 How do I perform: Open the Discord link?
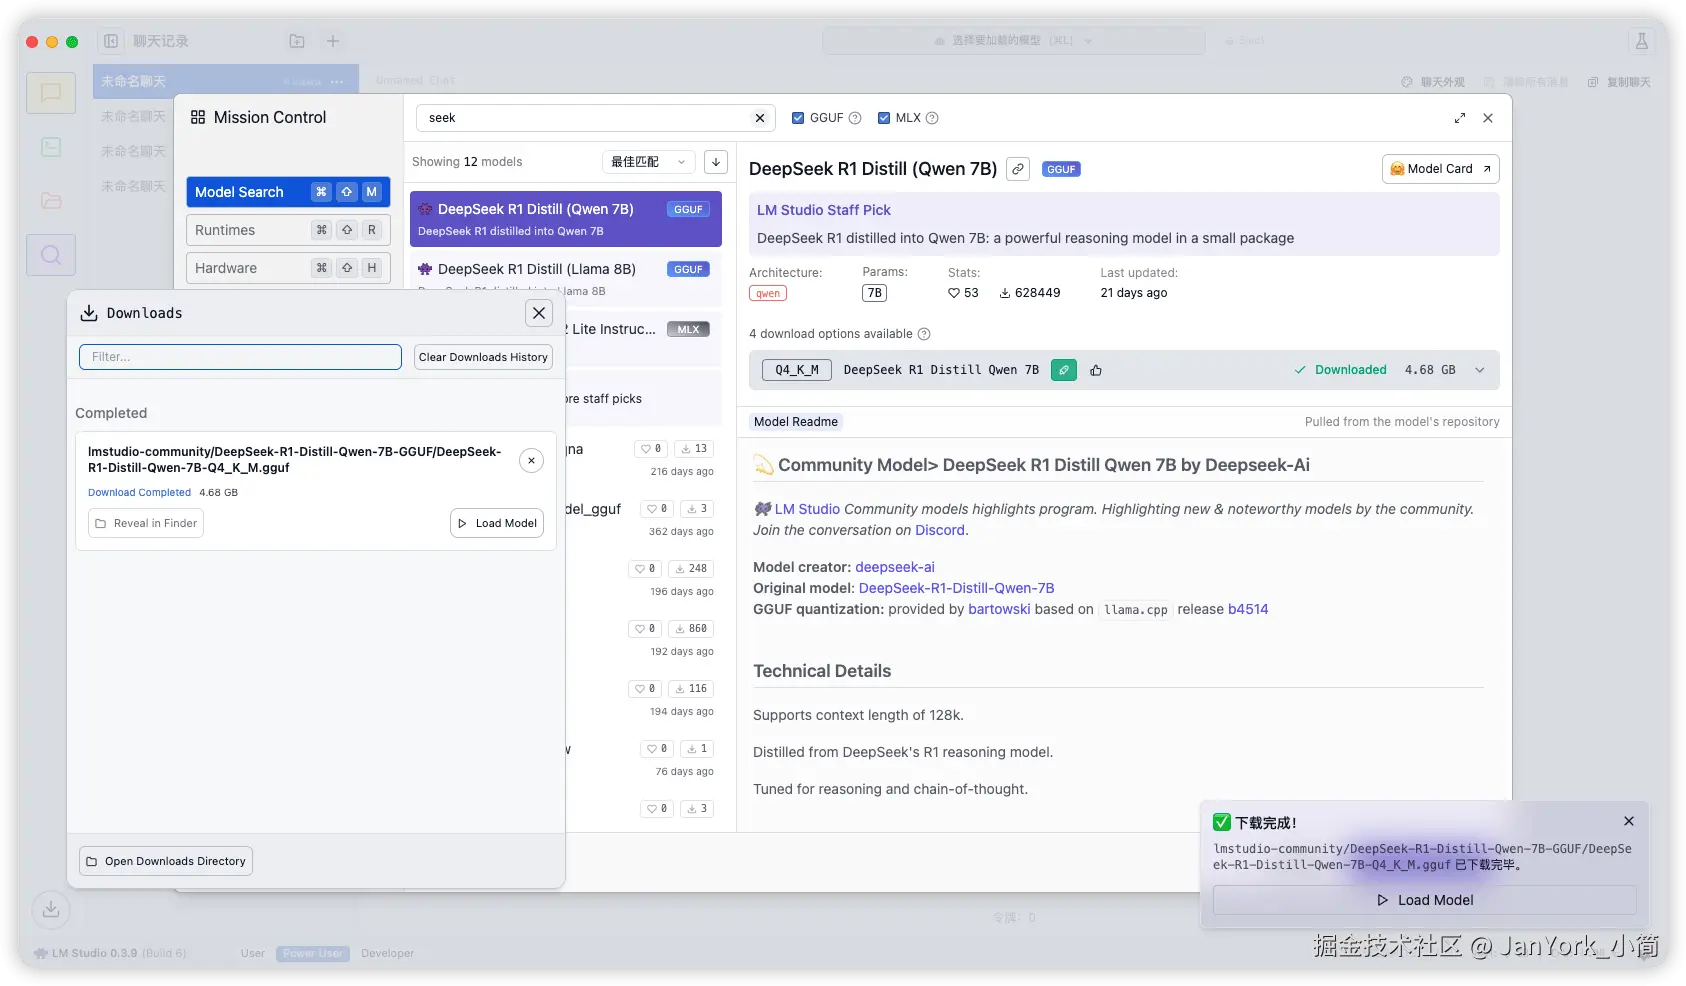coord(940,531)
